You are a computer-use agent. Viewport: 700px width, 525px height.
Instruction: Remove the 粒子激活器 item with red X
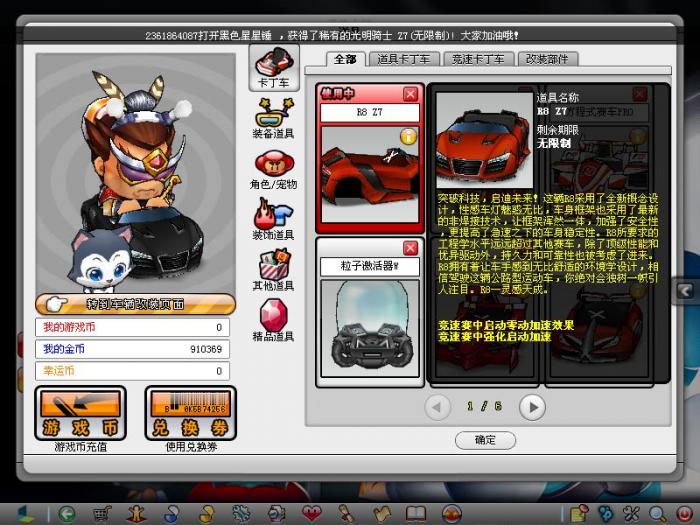[410, 248]
